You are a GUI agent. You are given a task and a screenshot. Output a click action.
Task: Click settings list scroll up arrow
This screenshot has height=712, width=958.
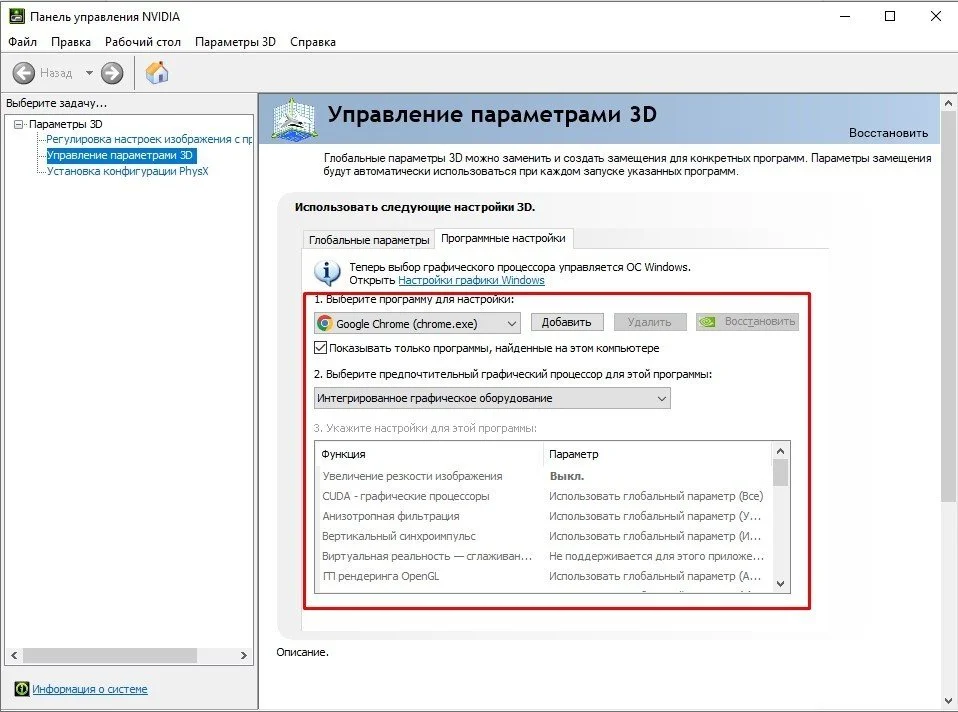780,451
